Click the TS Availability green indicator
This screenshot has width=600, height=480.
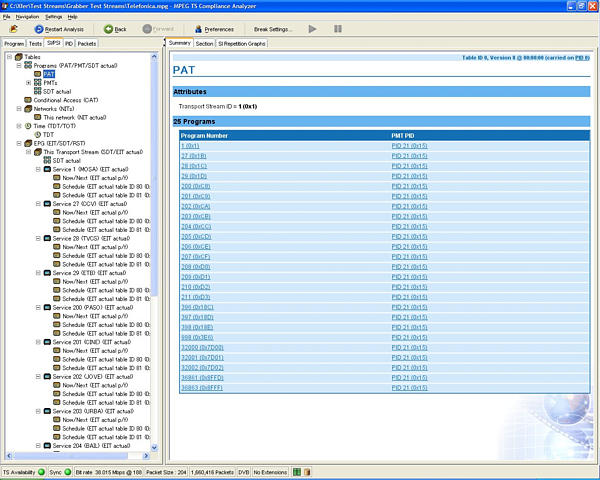[x=40, y=471]
